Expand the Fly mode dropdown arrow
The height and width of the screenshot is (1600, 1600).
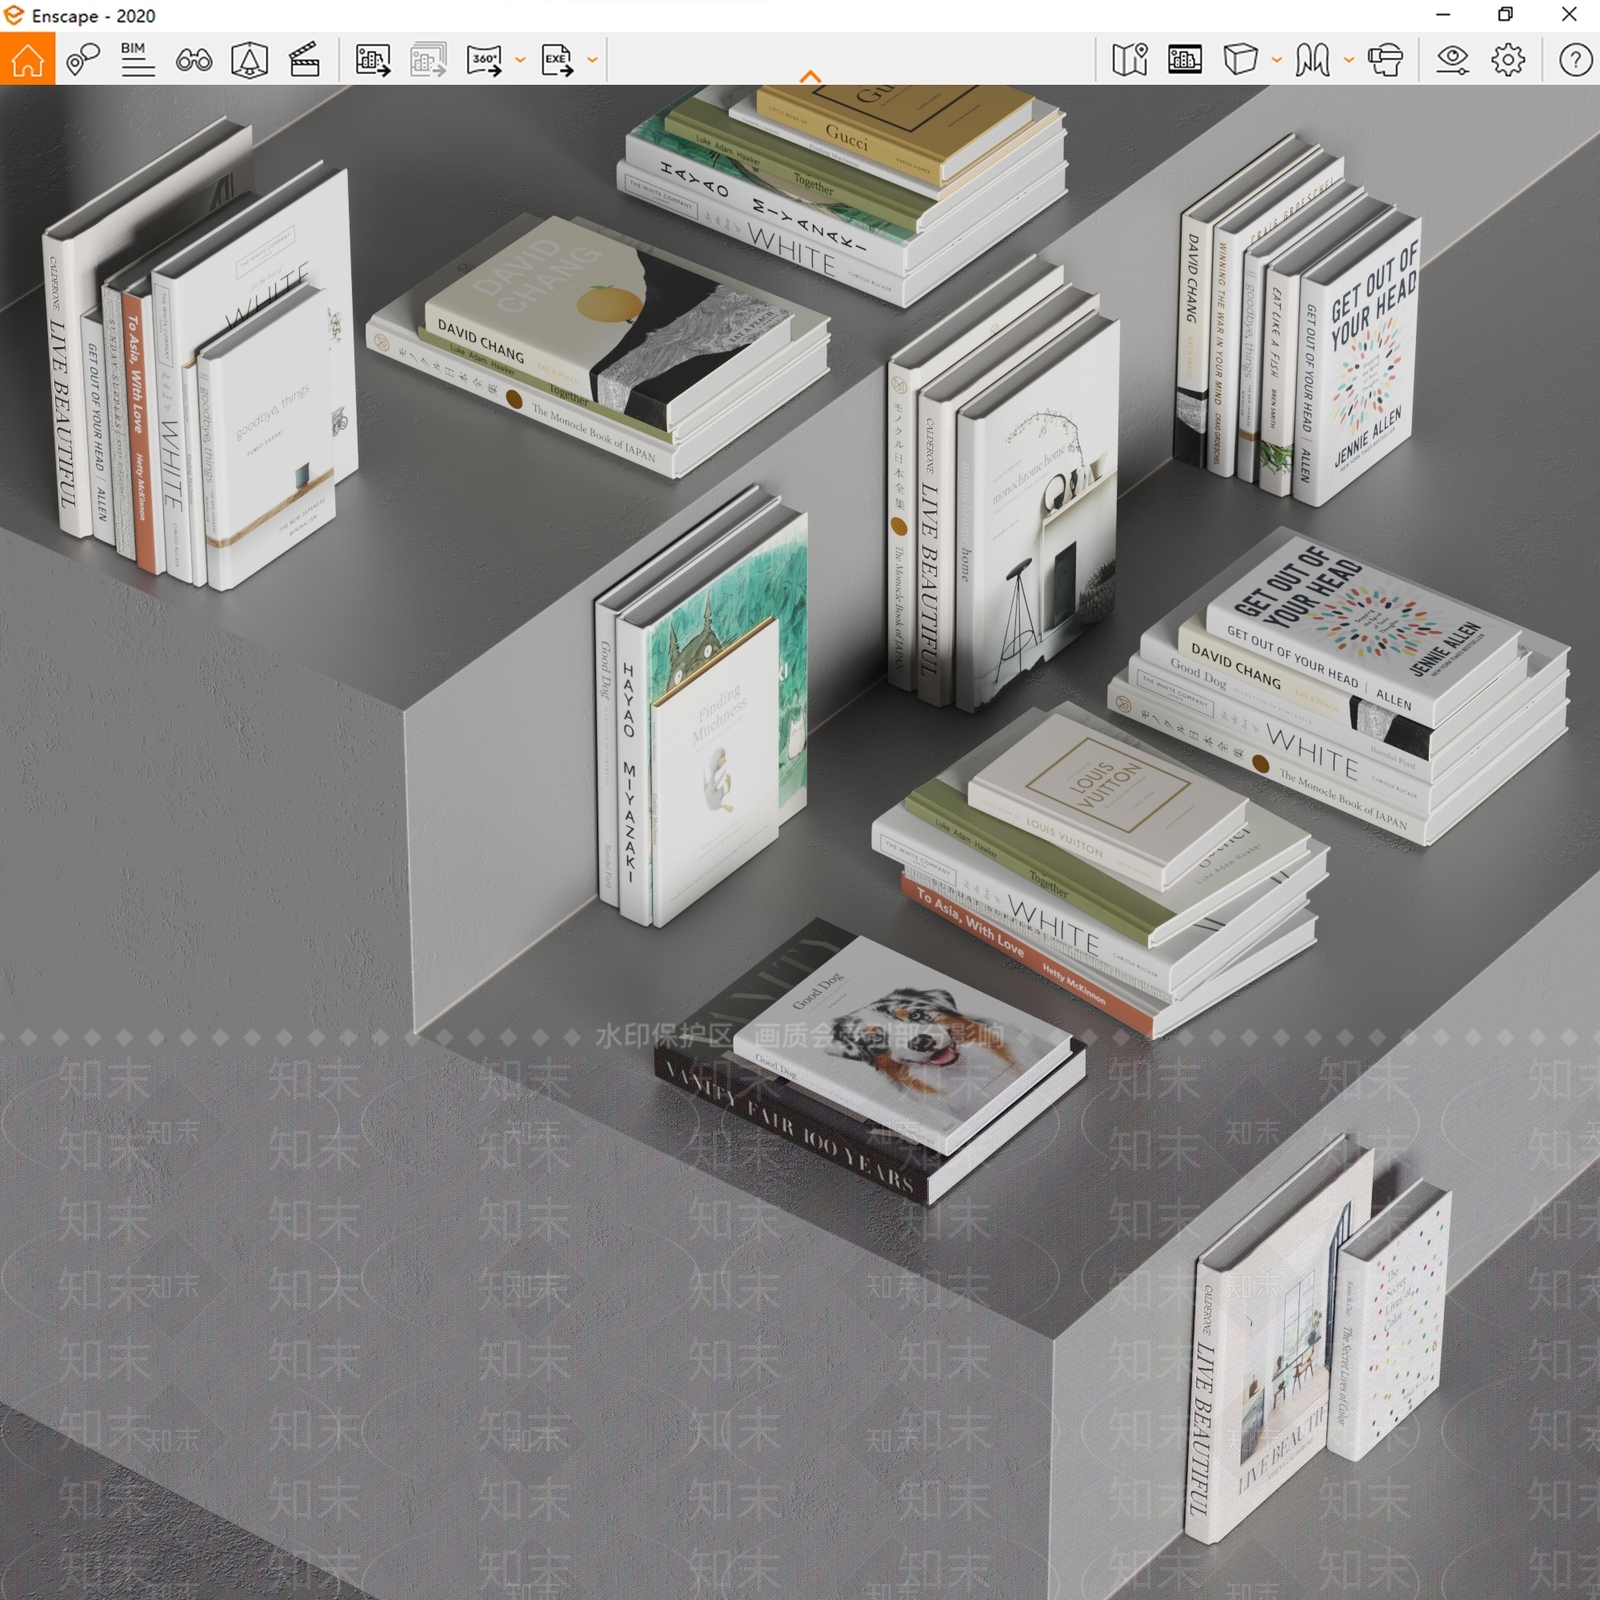(x=1348, y=60)
